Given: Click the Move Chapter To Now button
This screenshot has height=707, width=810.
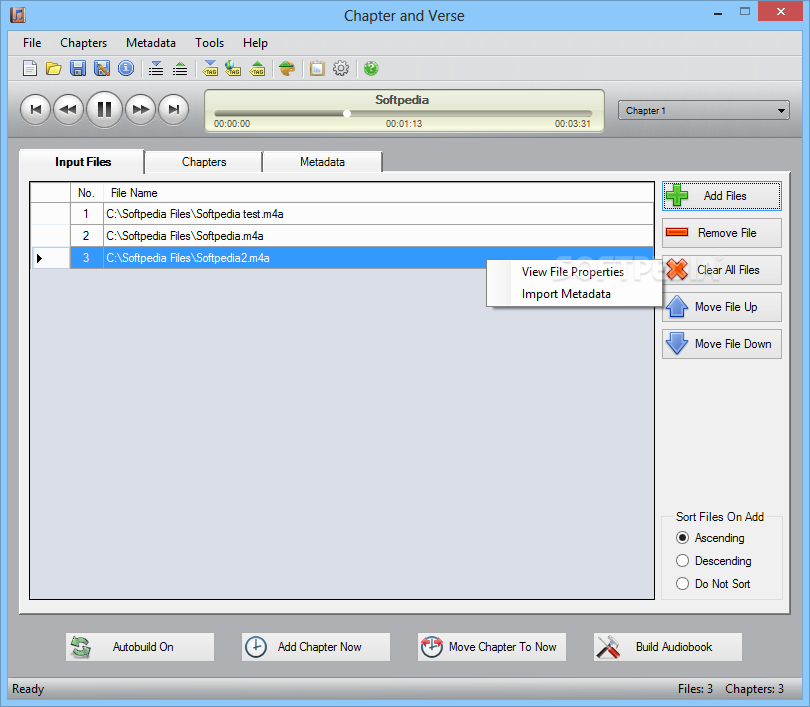Looking at the screenshot, I should (x=492, y=647).
